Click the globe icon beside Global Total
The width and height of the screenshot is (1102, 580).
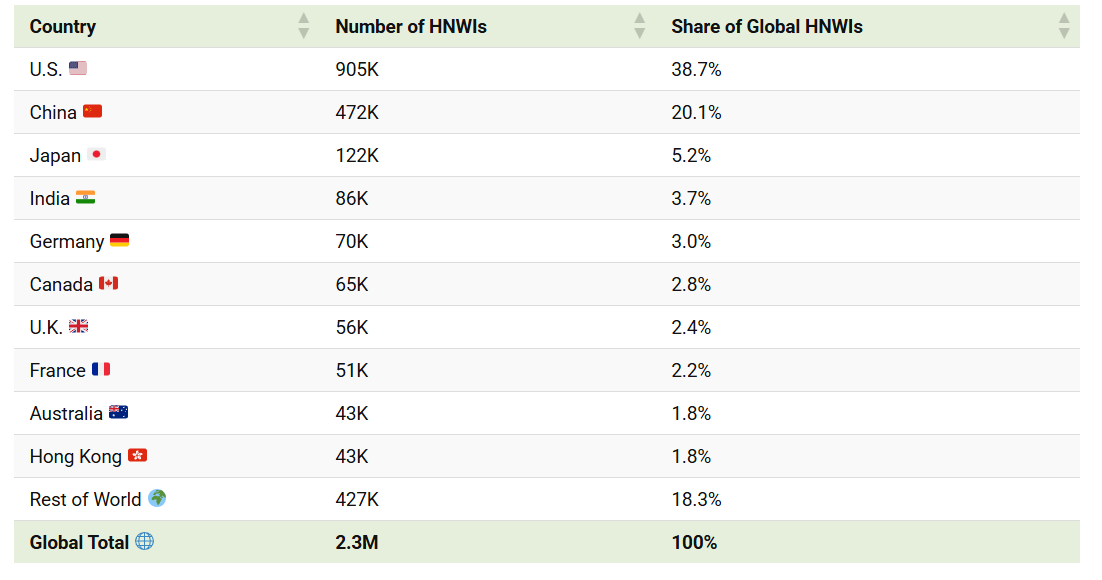coord(146,542)
